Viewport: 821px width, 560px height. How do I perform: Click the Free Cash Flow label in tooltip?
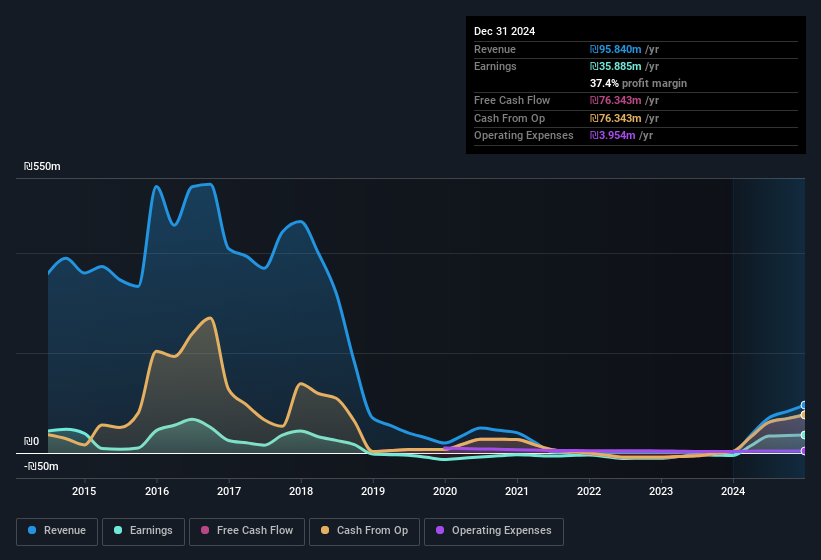coord(512,100)
